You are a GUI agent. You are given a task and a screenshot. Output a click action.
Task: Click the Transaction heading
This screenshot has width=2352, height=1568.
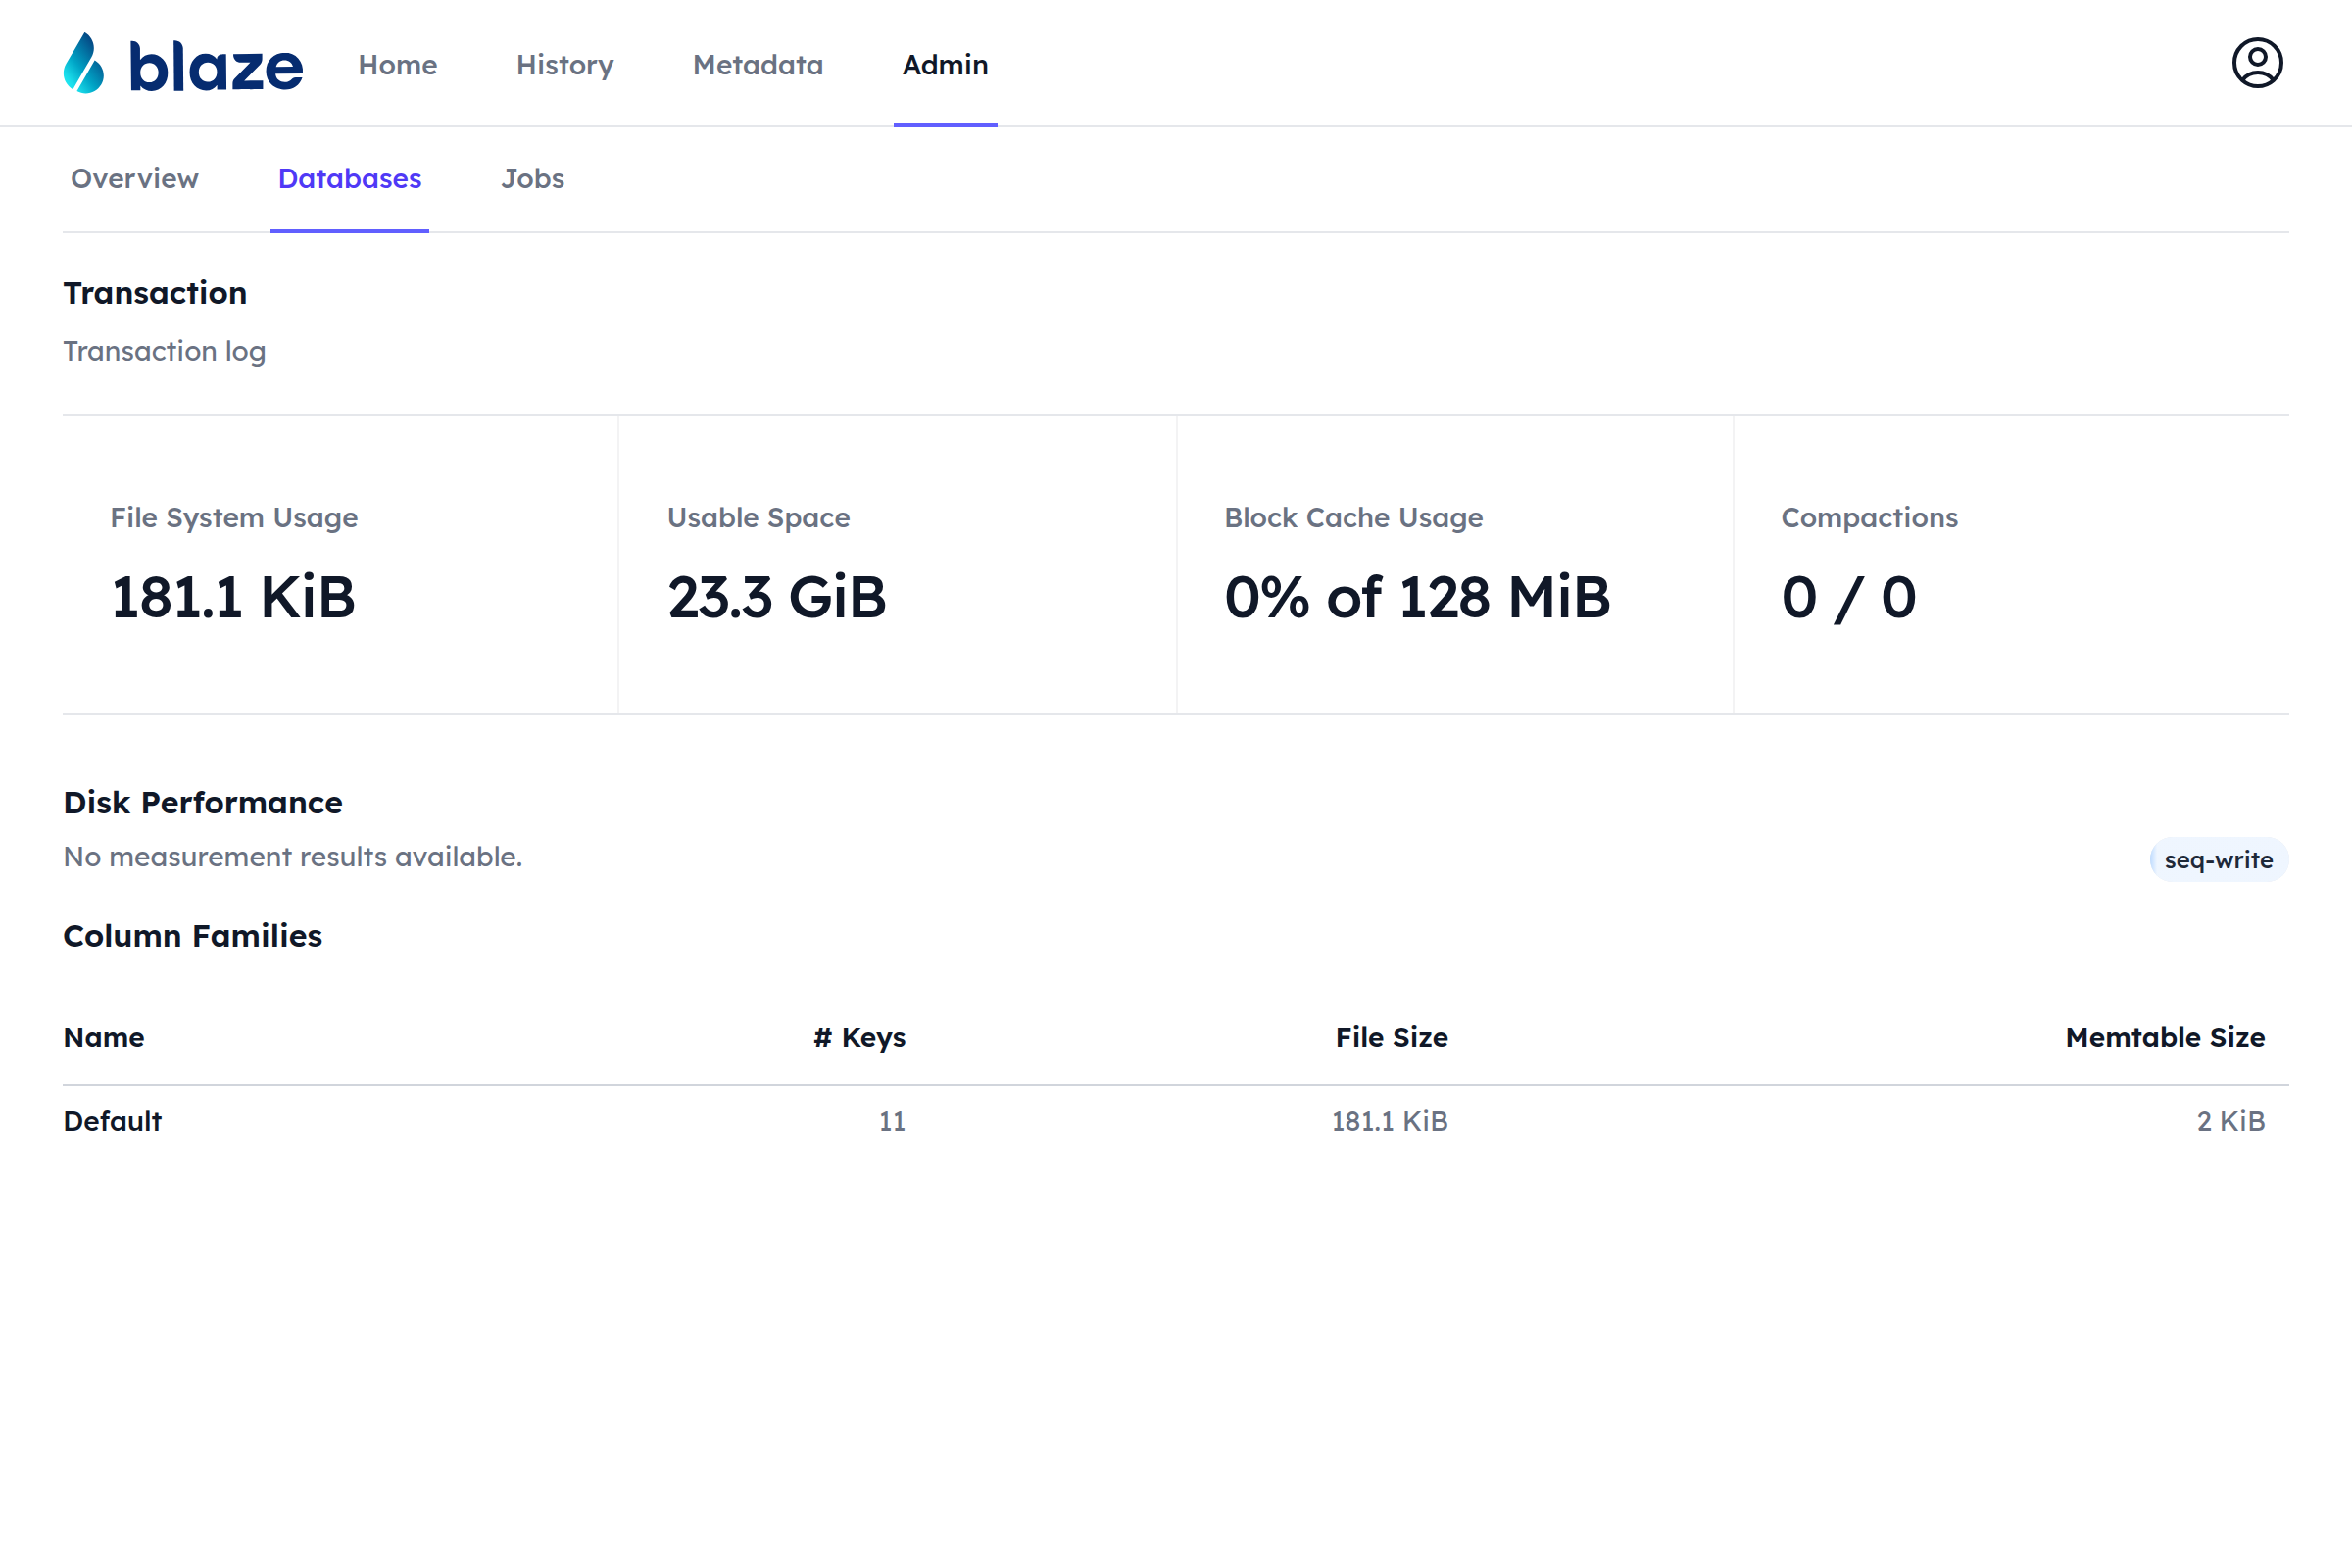click(155, 293)
